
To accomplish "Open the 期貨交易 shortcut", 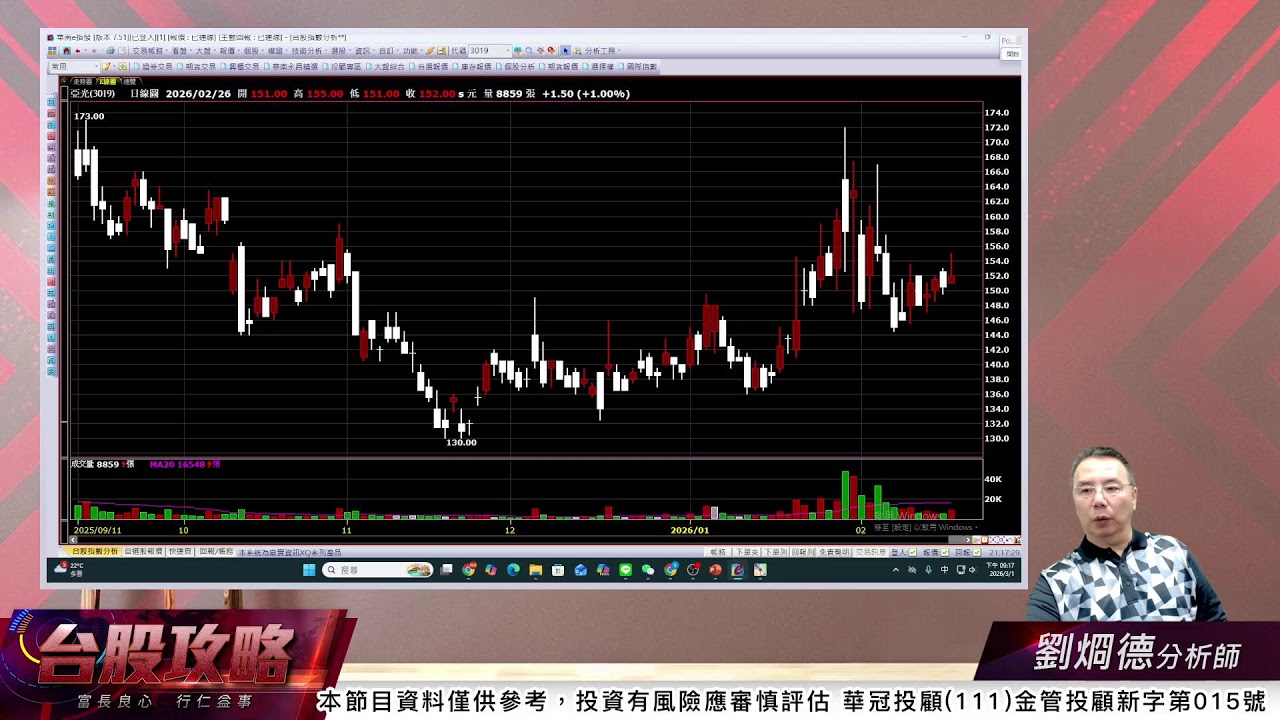I will pos(196,66).
